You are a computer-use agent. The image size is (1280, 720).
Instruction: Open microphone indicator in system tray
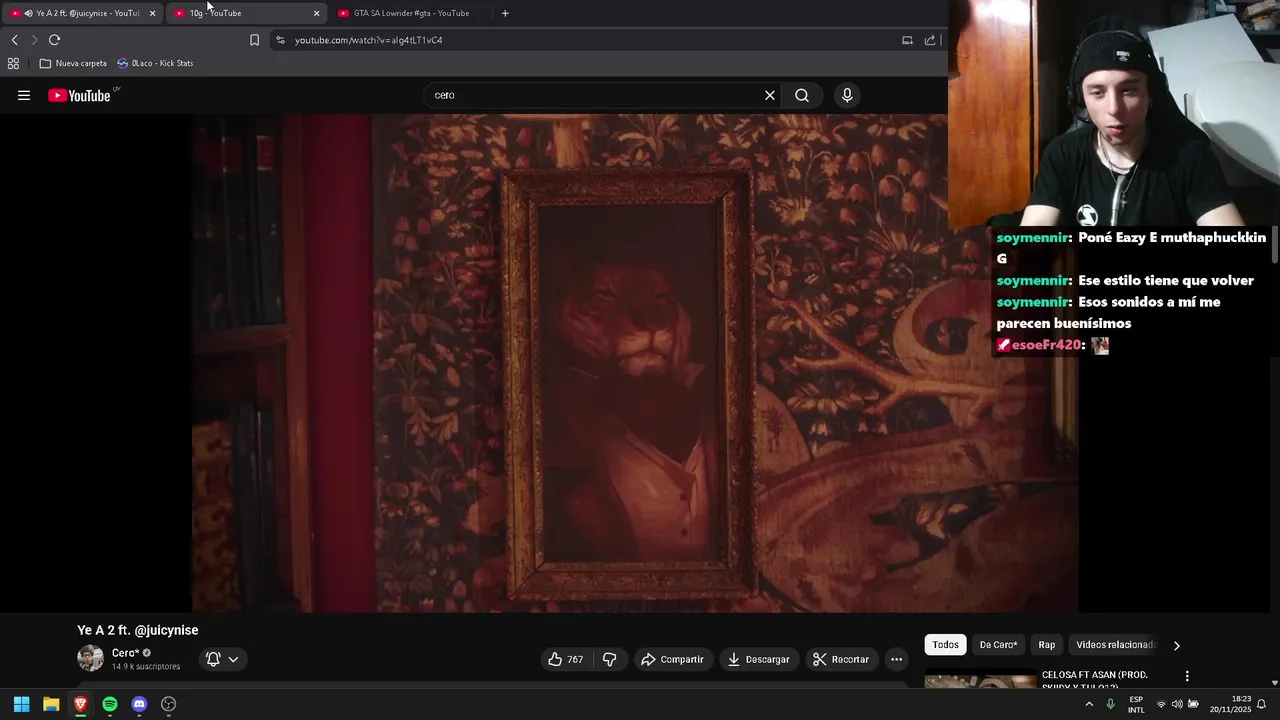pyautogui.click(x=1110, y=704)
